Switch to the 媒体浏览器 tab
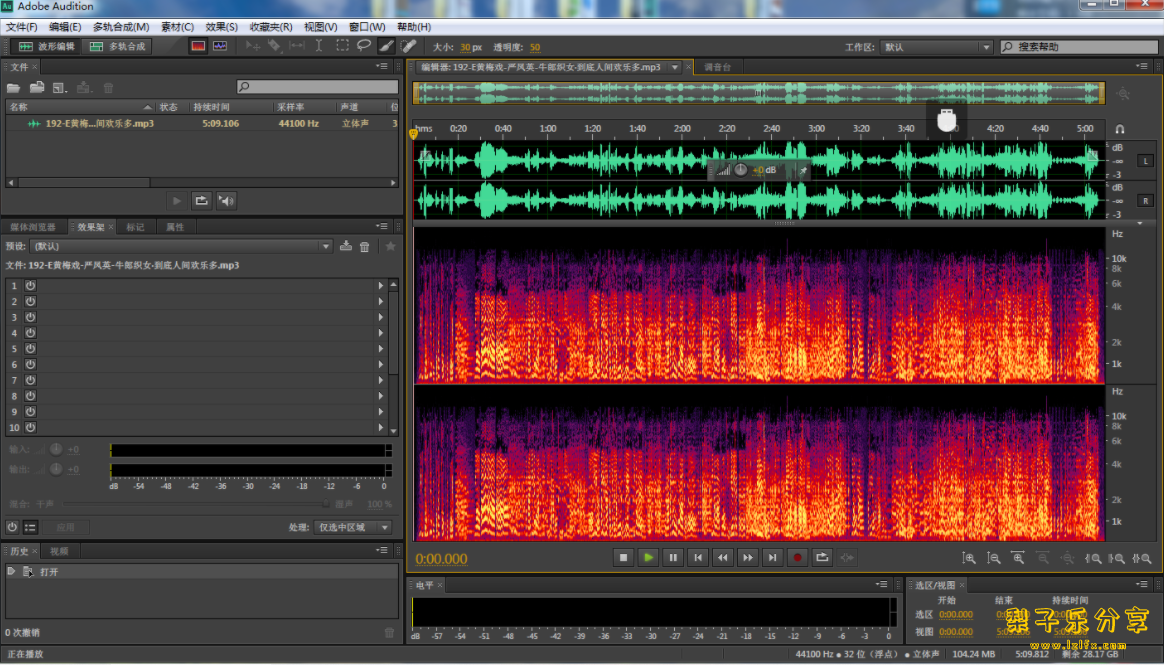 point(33,227)
